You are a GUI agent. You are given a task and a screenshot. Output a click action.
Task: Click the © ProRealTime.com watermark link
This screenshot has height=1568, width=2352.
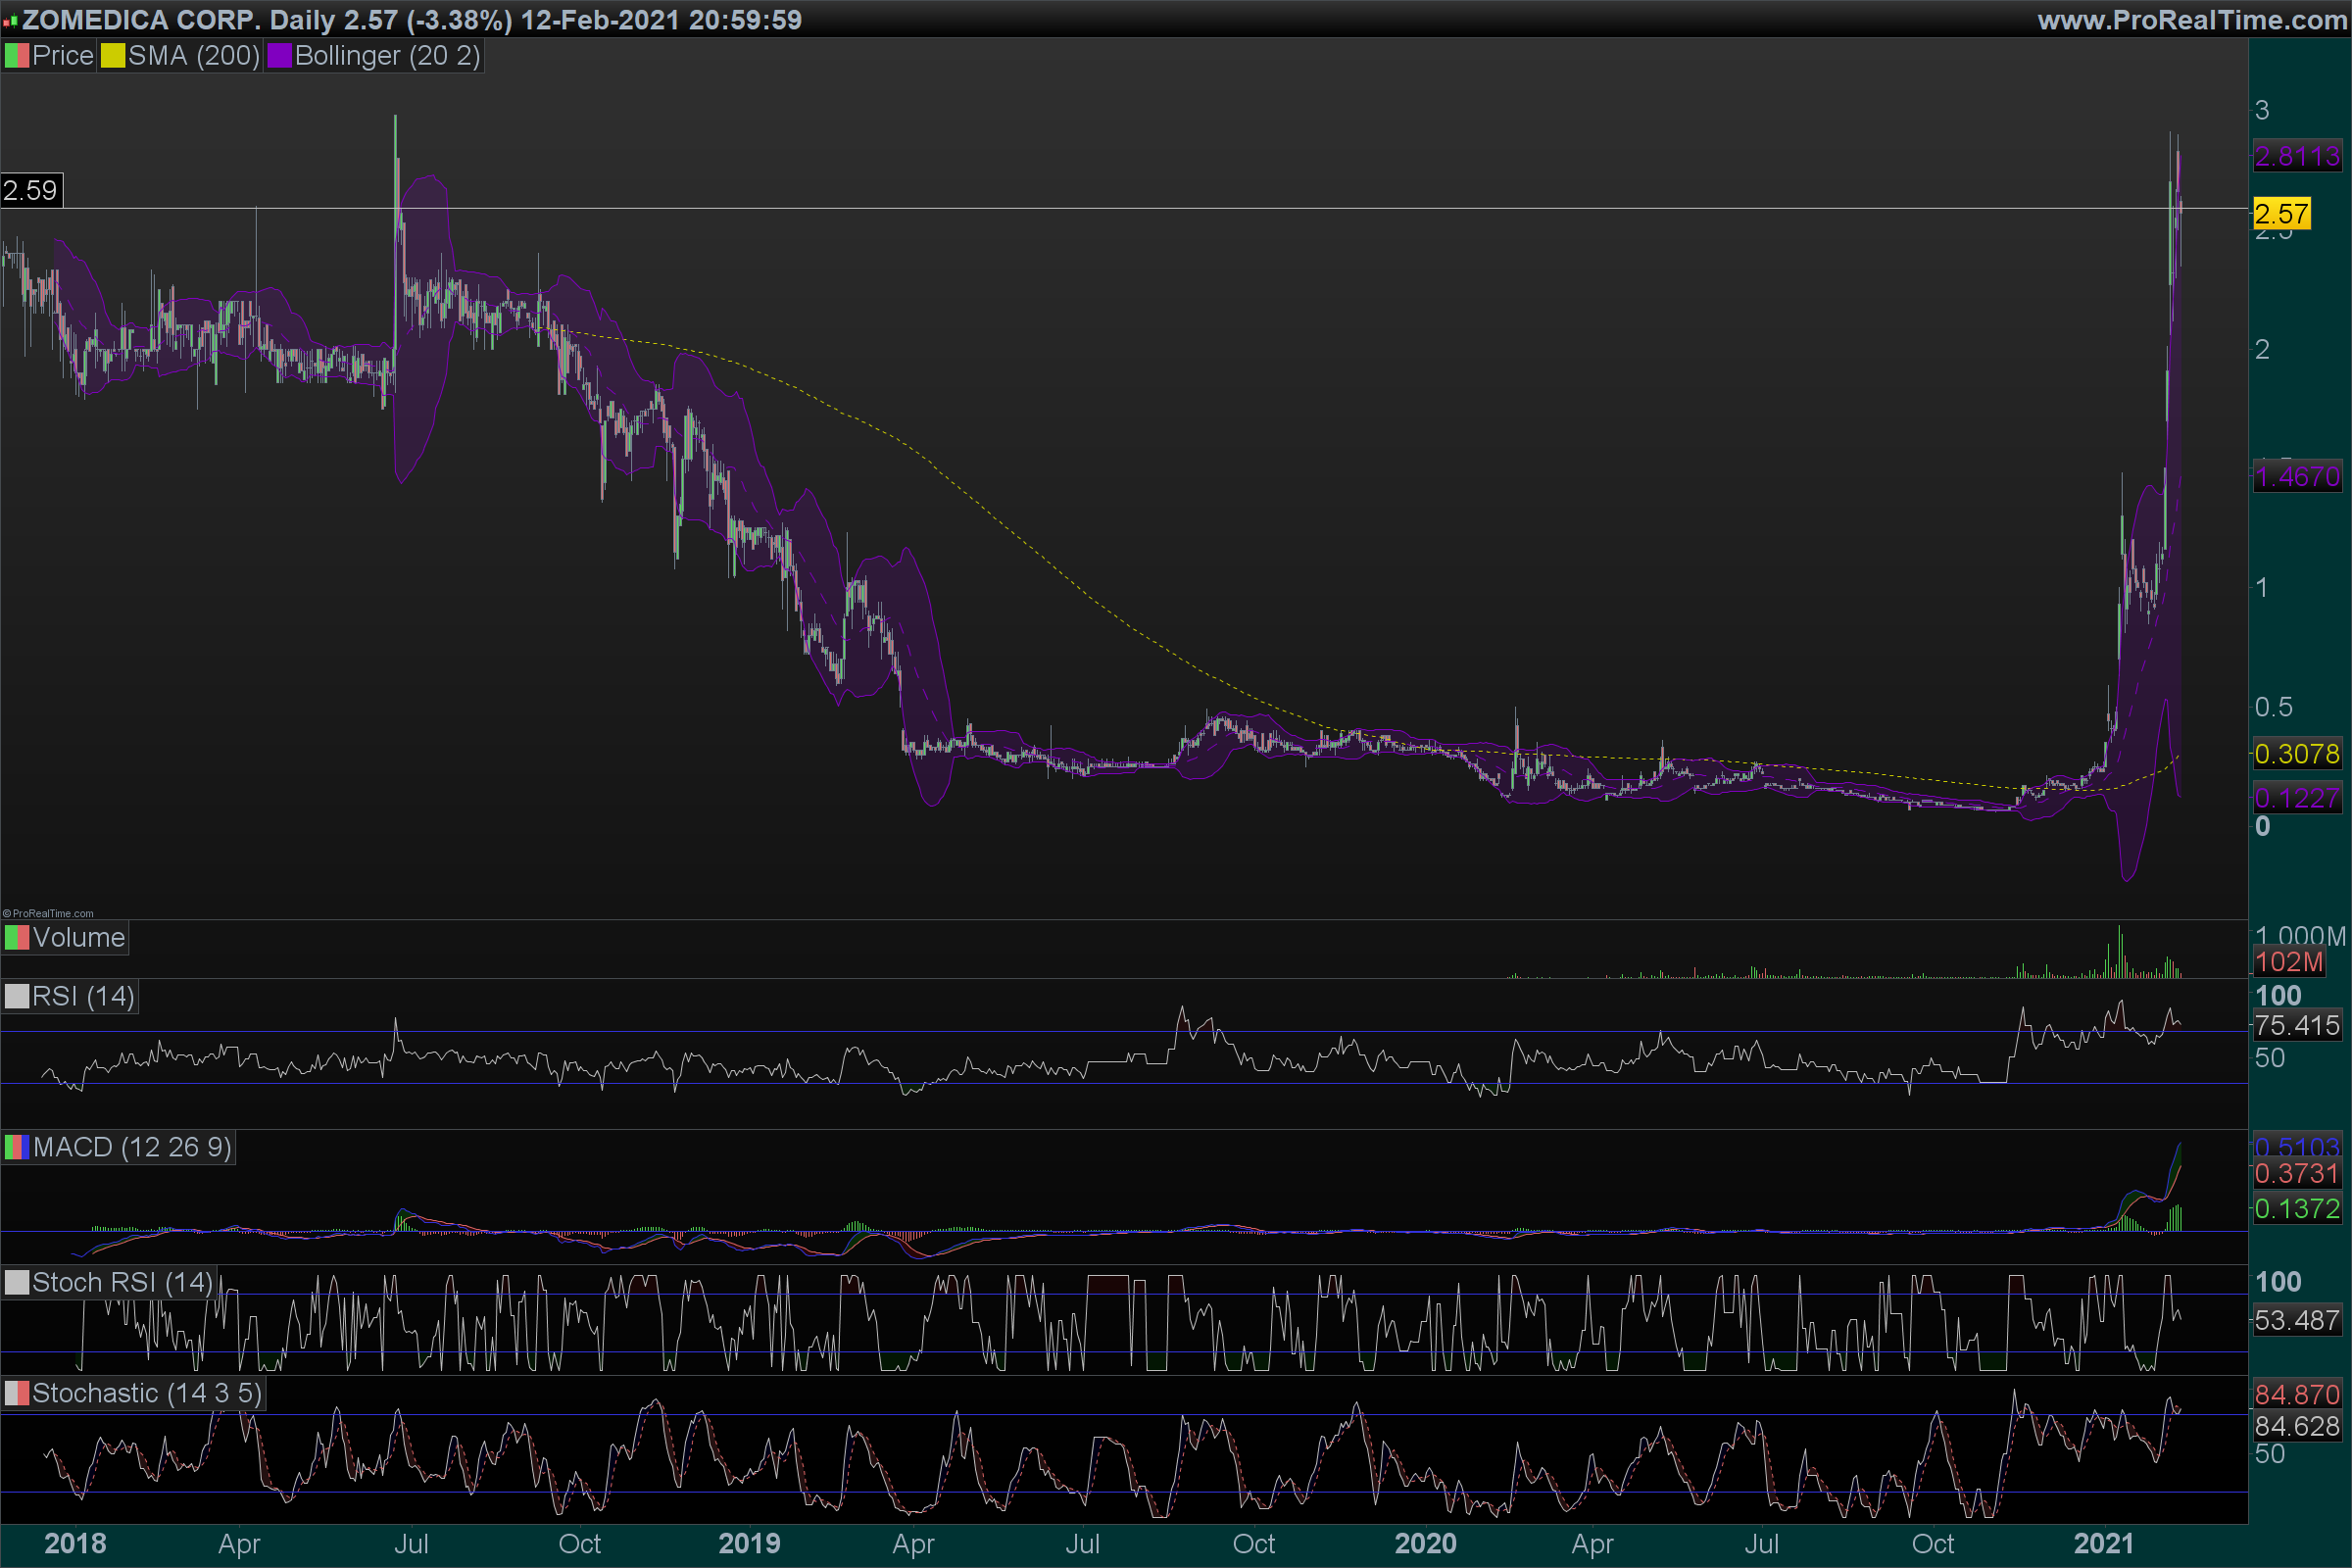click(48, 913)
